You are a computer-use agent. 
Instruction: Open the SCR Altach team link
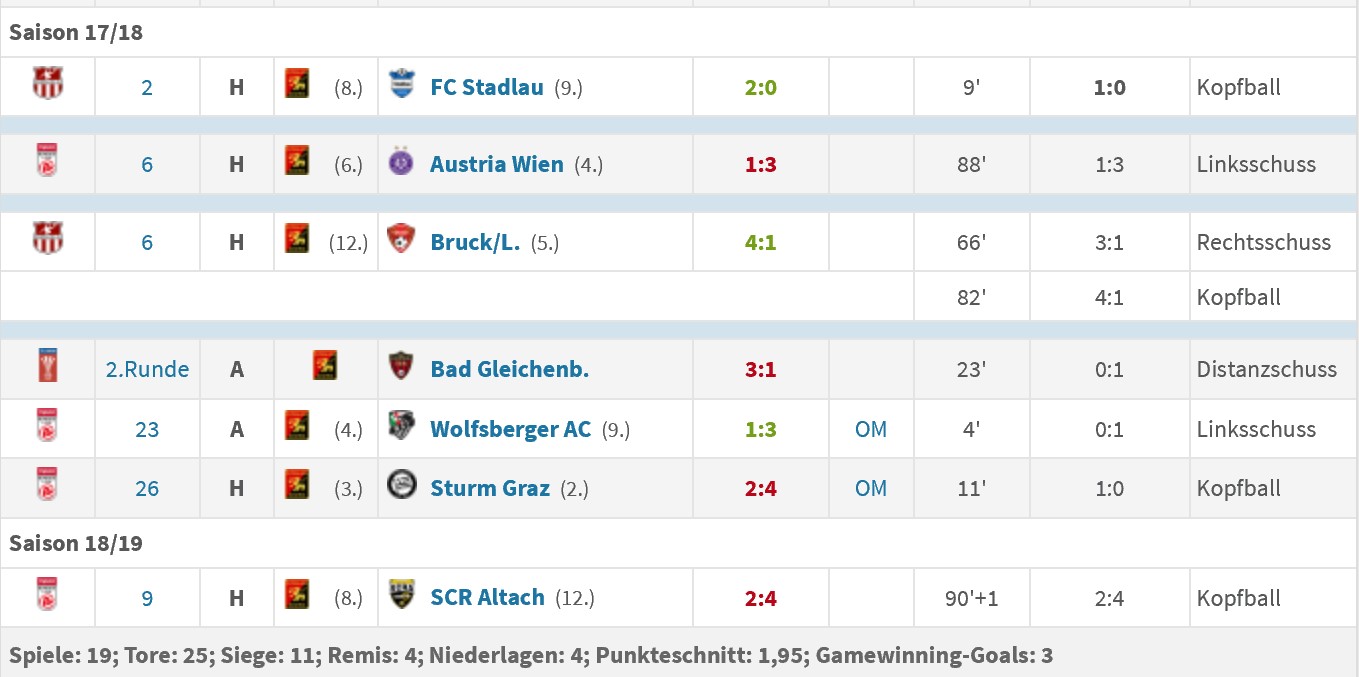488,597
